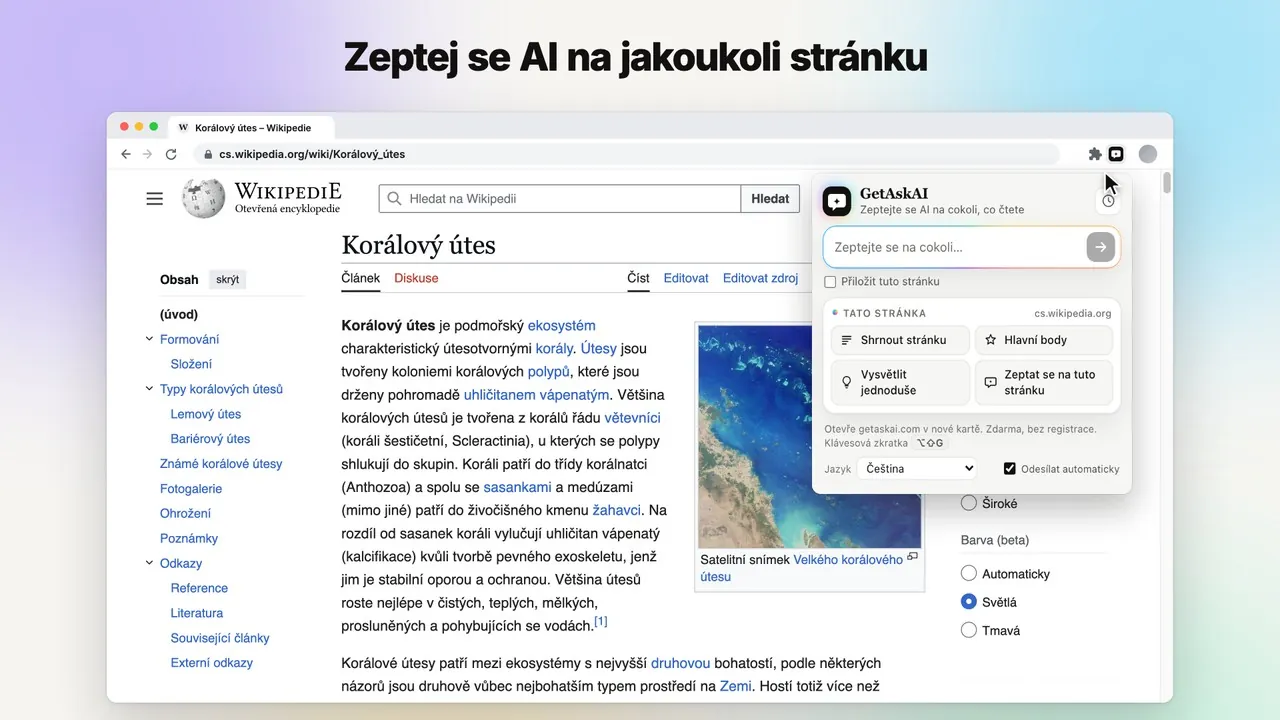The image size is (1280, 720).
Task: Open the Diskuse tab
Action: pyautogui.click(x=416, y=278)
